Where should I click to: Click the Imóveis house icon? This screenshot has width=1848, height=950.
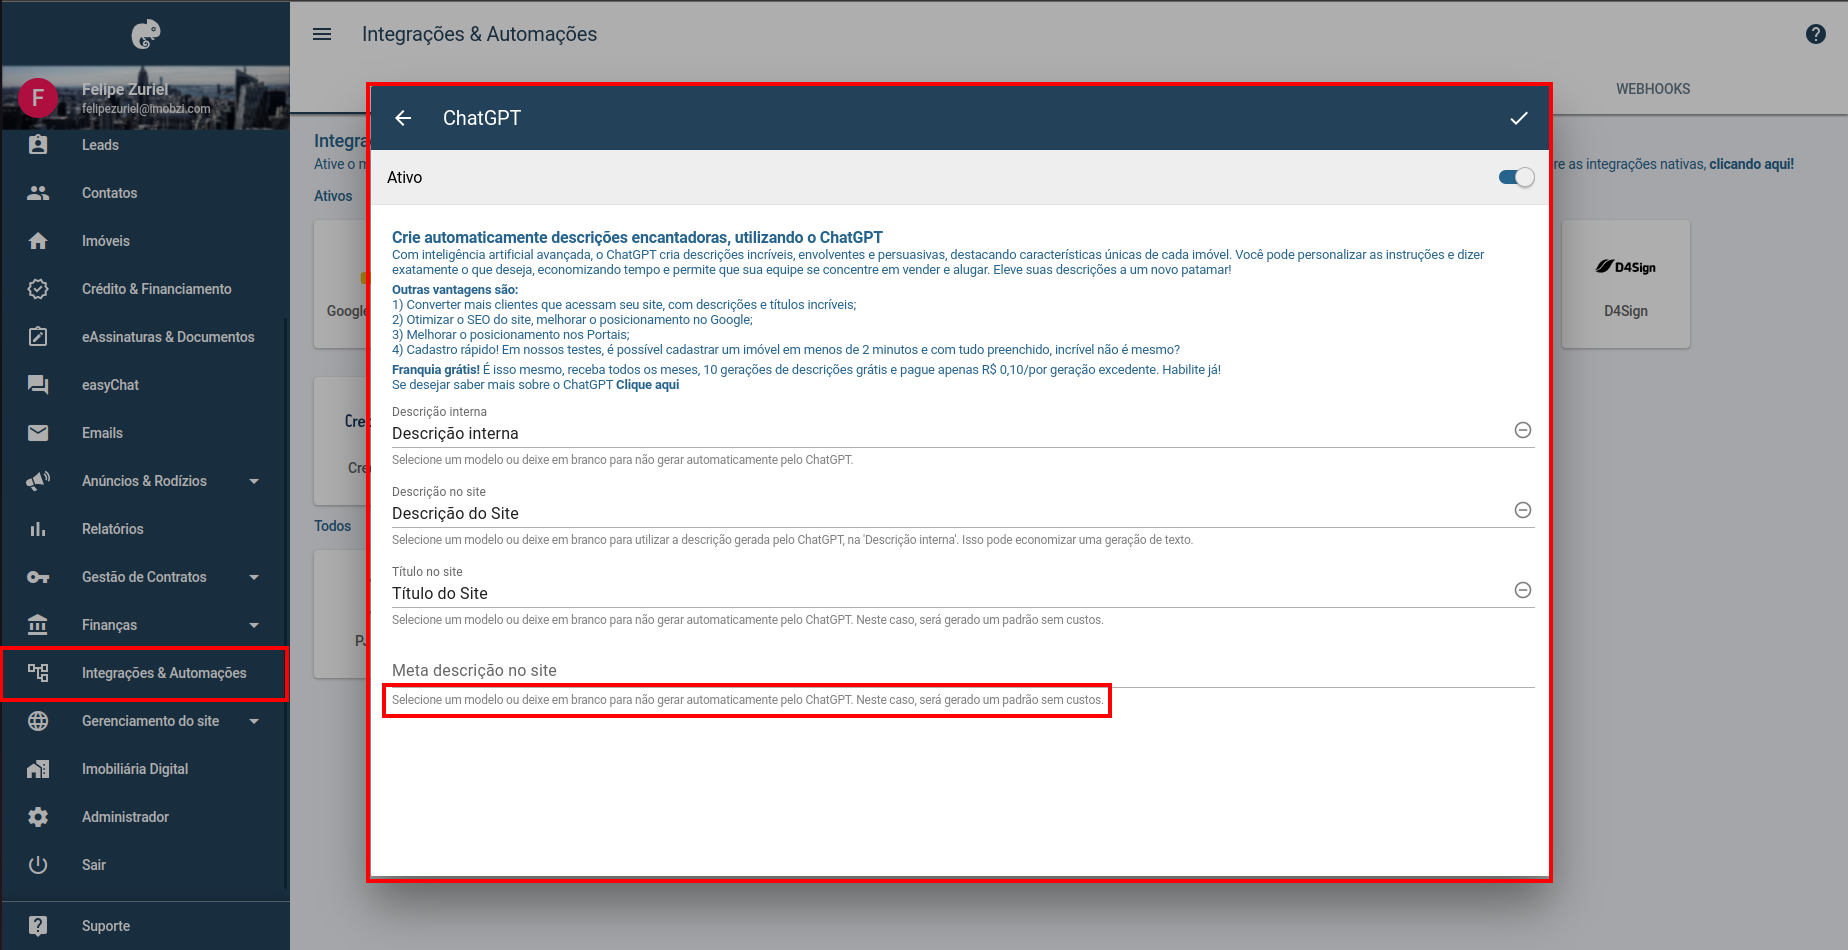(x=38, y=241)
